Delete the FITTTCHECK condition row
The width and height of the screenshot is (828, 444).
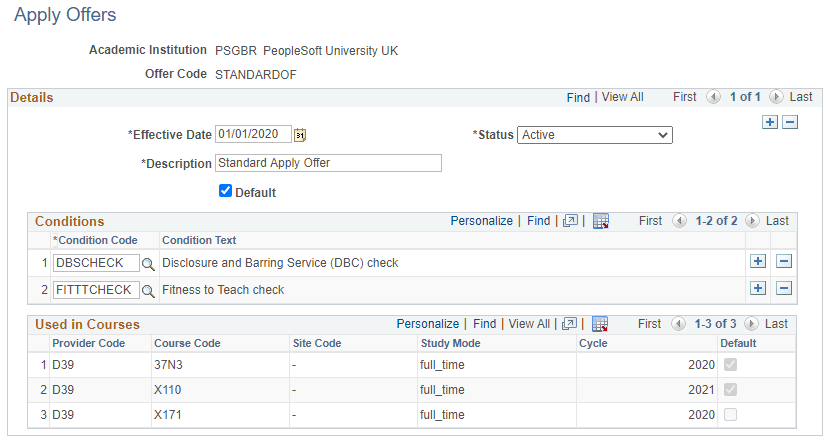784,289
